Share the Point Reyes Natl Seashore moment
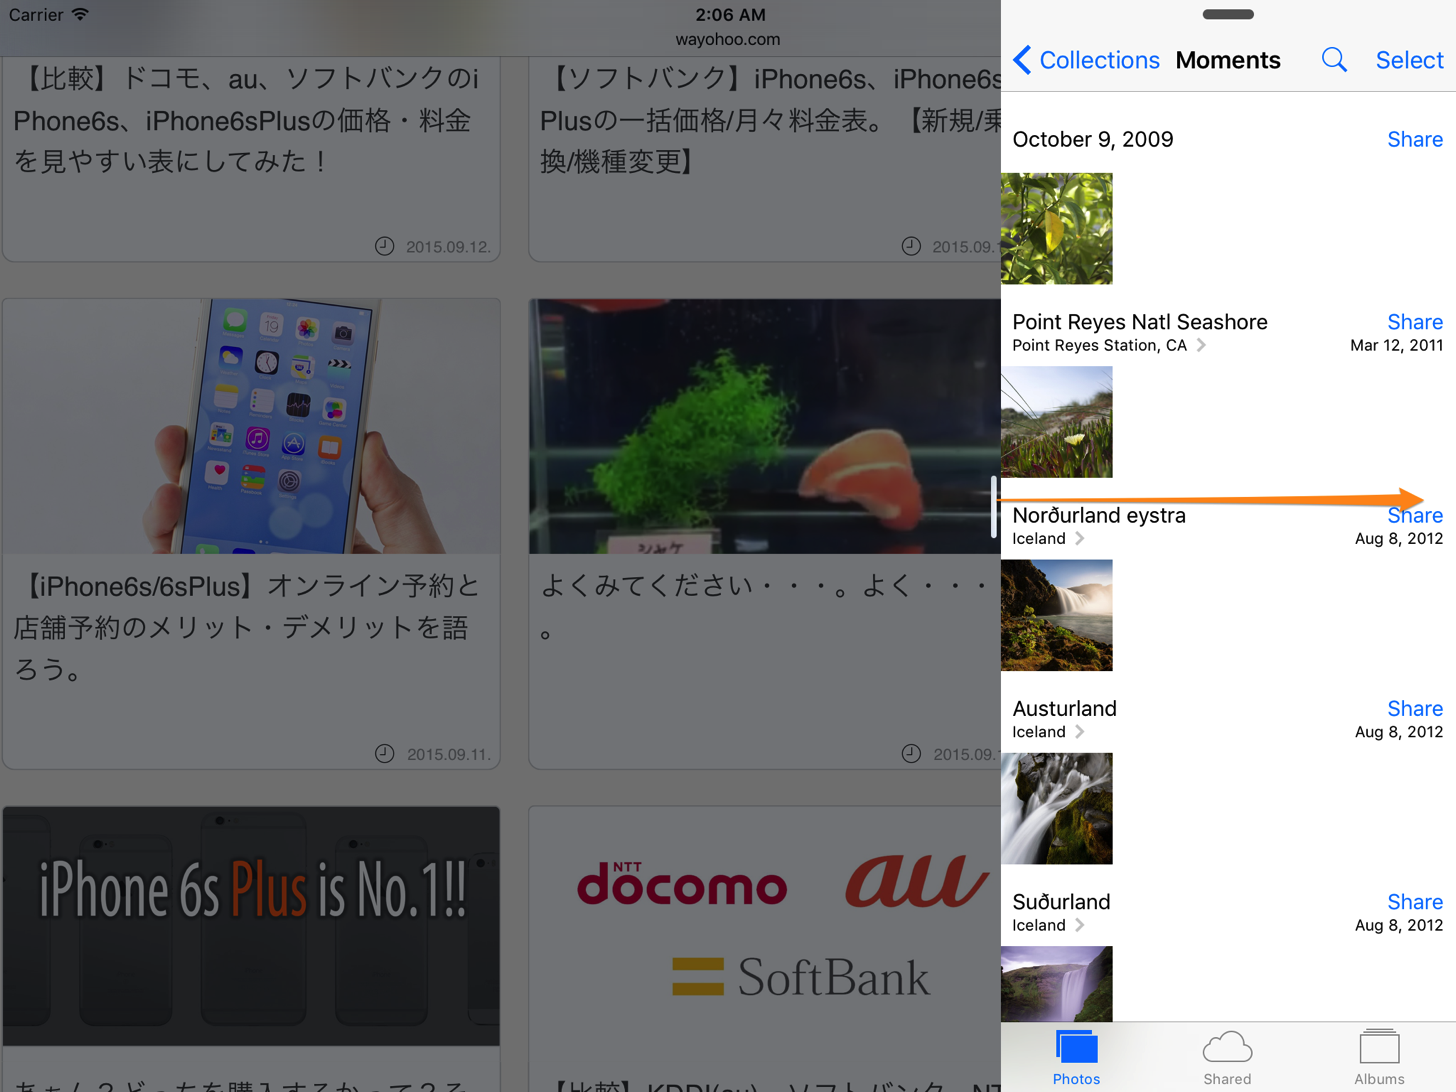The image size is (1456, 1092). point(1414,322)
